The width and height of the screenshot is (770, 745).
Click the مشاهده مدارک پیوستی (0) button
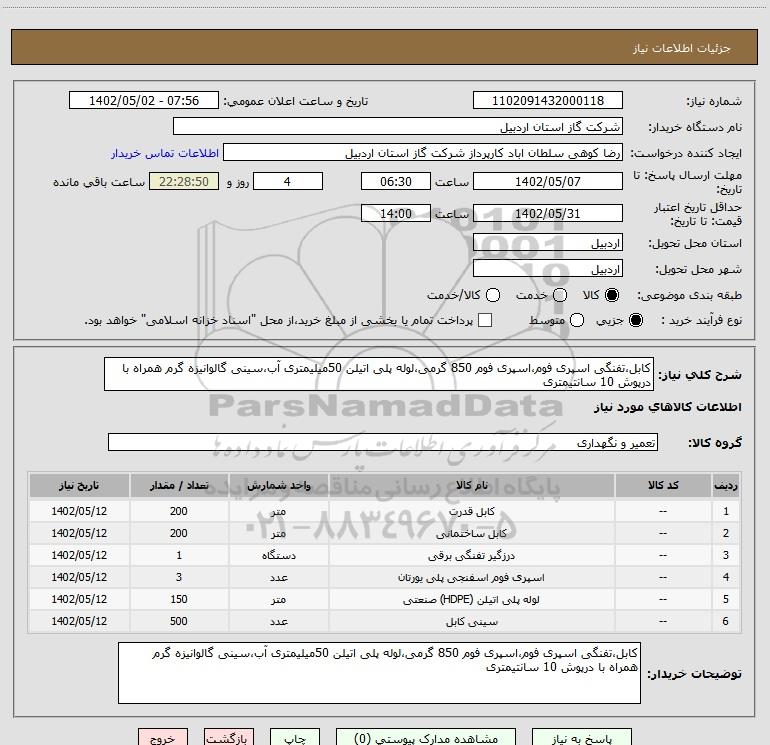(426, 737)
